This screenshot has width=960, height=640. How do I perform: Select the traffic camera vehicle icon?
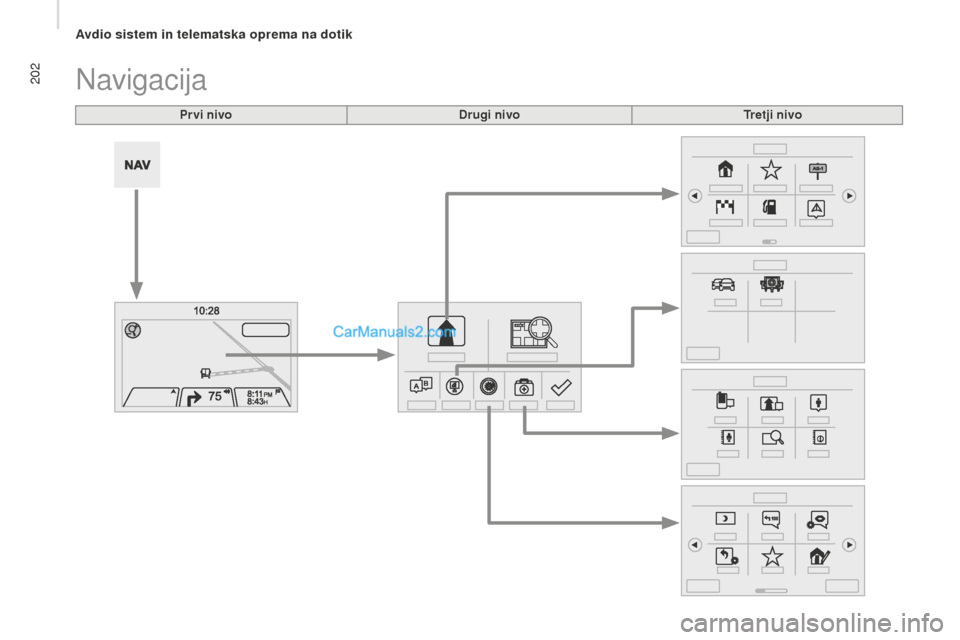[771, 284]
